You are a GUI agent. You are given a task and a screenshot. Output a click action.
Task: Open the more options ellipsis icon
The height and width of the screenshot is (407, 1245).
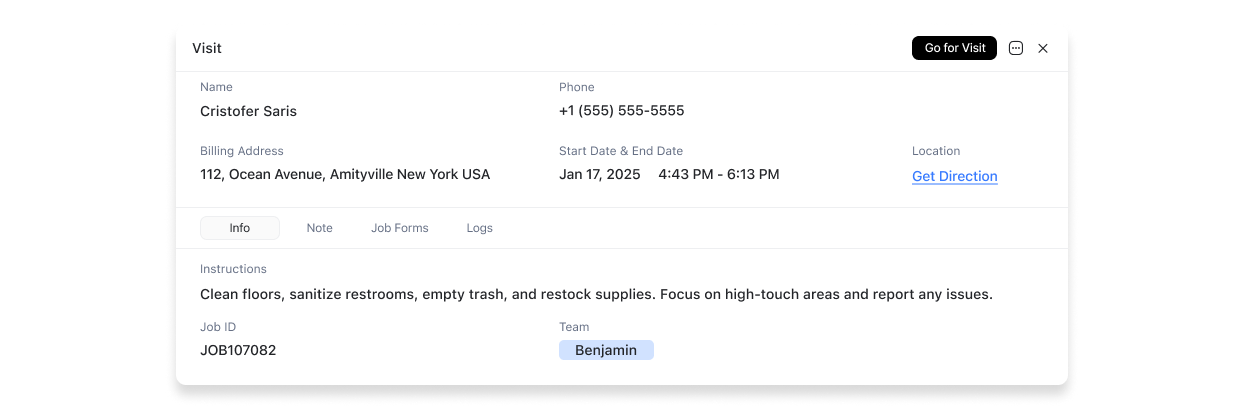(x=1016, y=48)
